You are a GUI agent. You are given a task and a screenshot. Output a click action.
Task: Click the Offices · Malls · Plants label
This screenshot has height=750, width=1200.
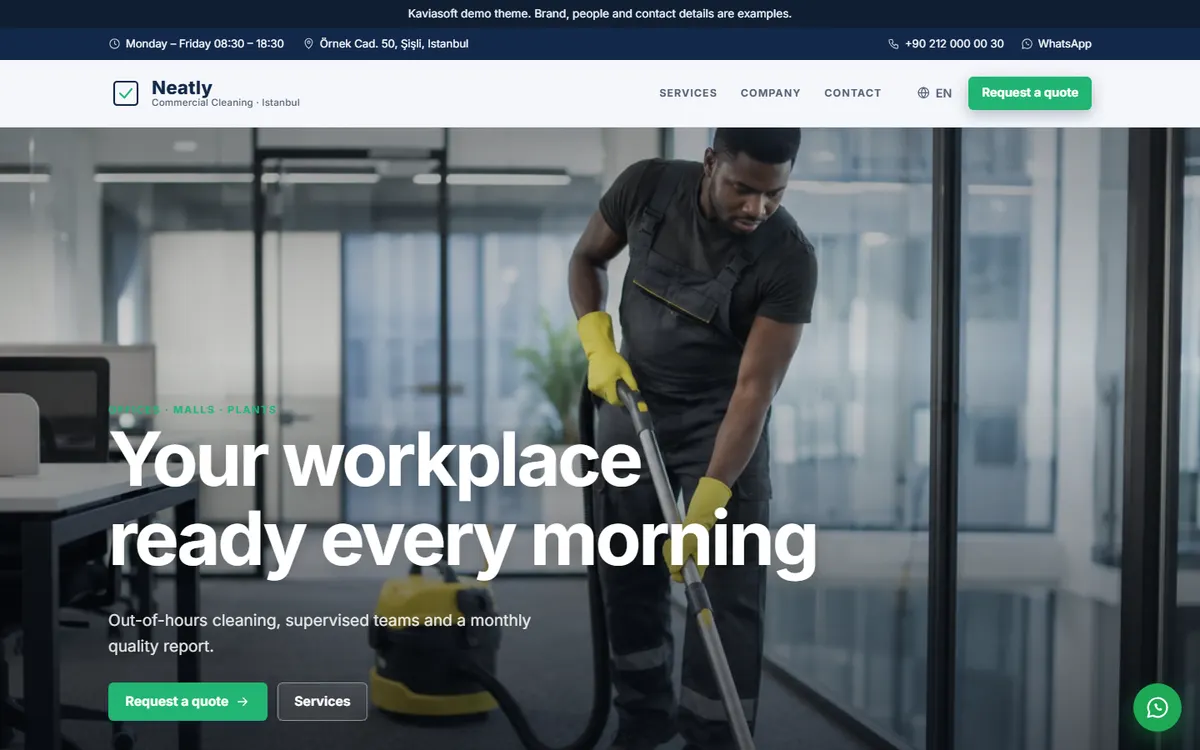click(193, 410)
